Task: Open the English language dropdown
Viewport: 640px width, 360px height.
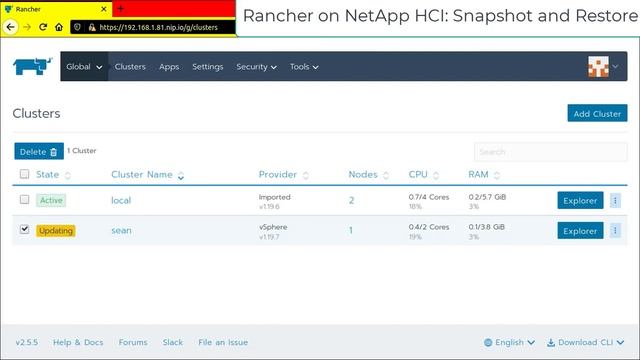Action: tap(509, 342)
